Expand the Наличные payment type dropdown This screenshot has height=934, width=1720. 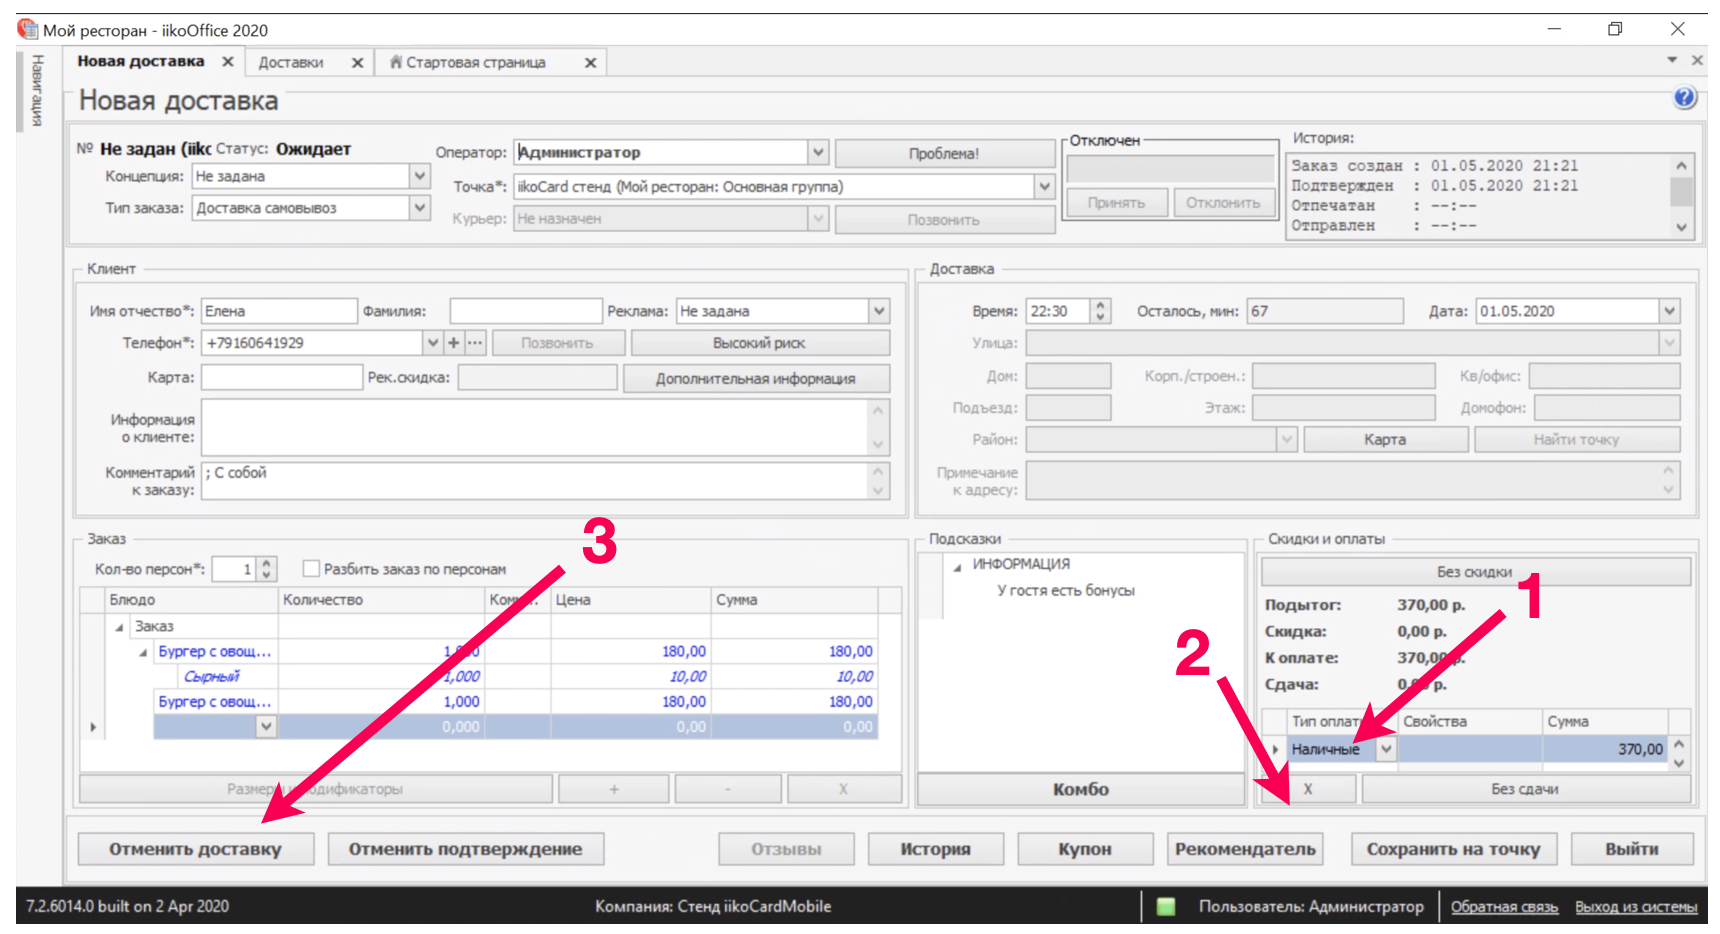[x=1386, y=749]
